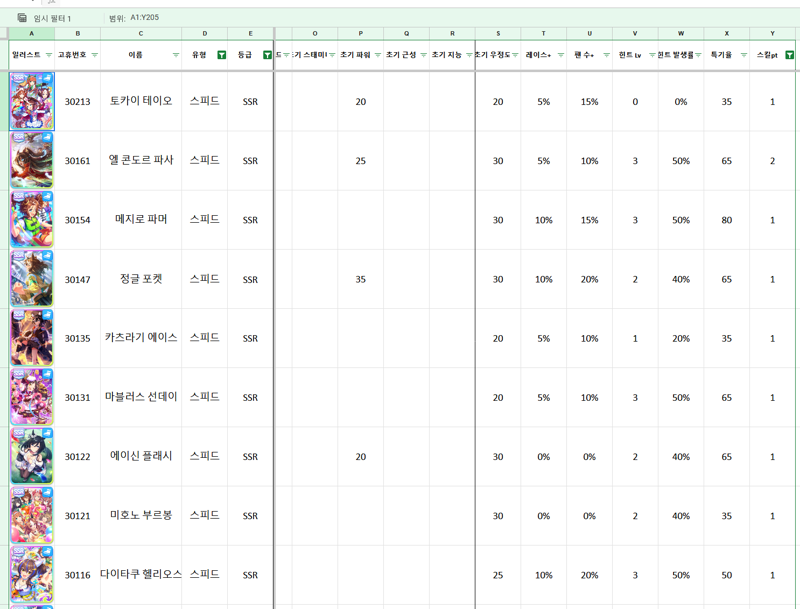Open 초기 근성 filter dropdown

[423, 55]
